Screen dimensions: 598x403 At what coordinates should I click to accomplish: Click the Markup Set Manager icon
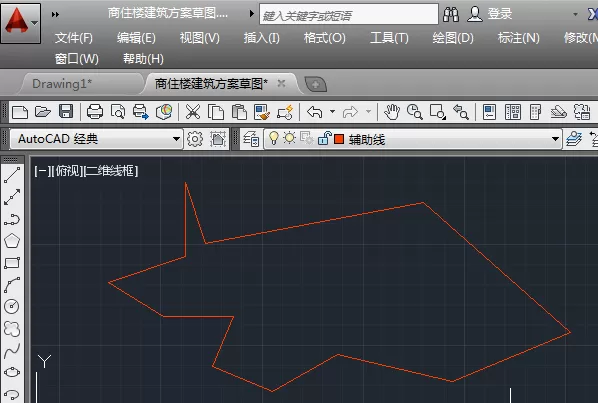point(582,112)
